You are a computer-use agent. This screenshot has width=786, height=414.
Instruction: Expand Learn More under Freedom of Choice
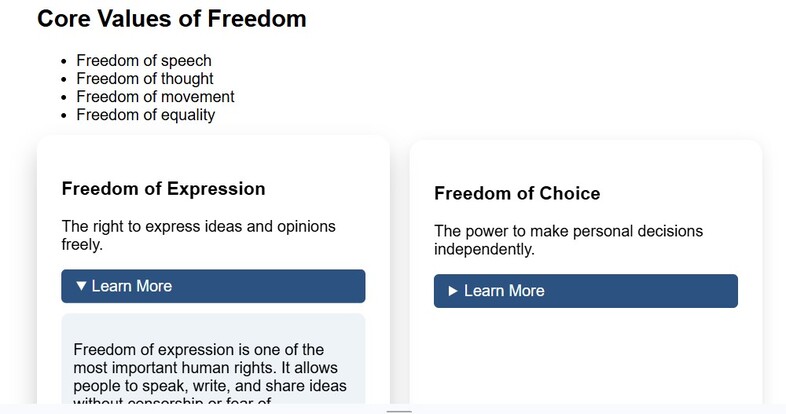click(x=585, y=291)
